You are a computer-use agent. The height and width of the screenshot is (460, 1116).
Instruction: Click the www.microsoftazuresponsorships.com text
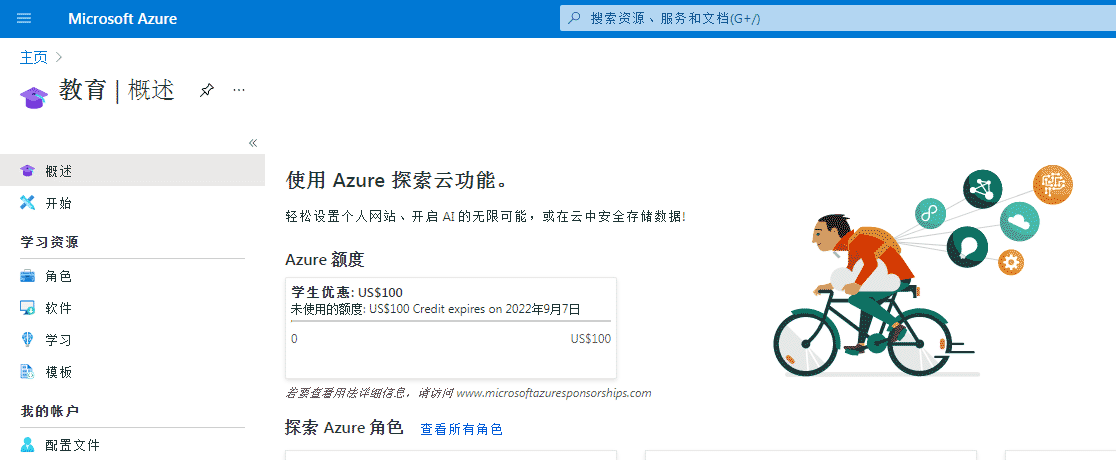pos(554,393)
